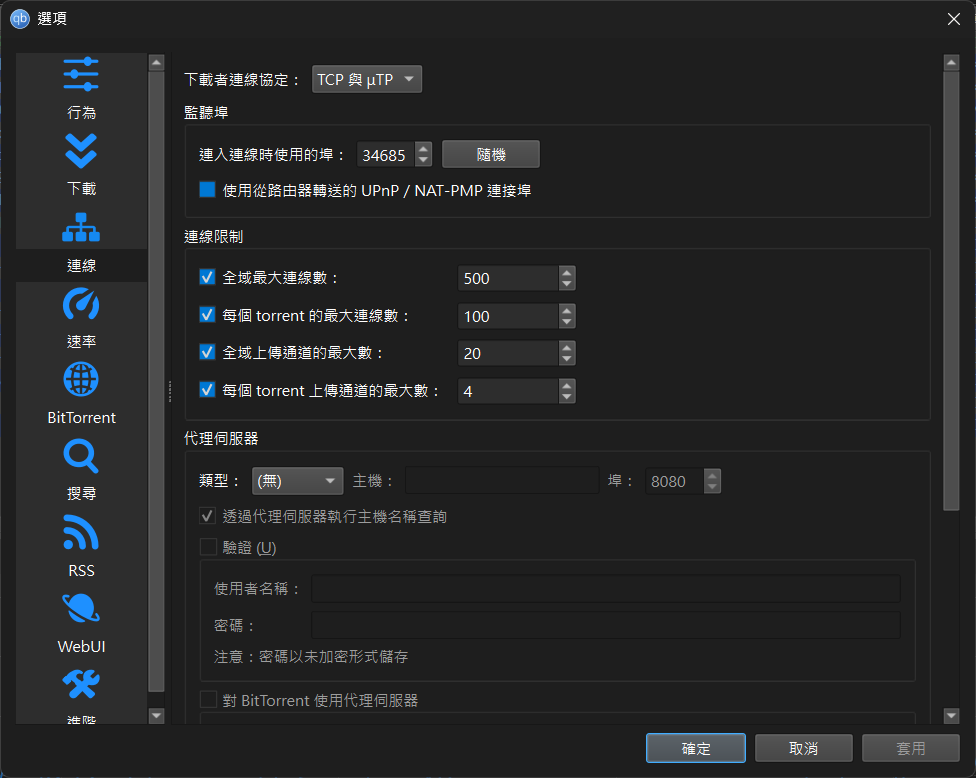Increase per-torrent max connections 100

click(x=566, y=310)
